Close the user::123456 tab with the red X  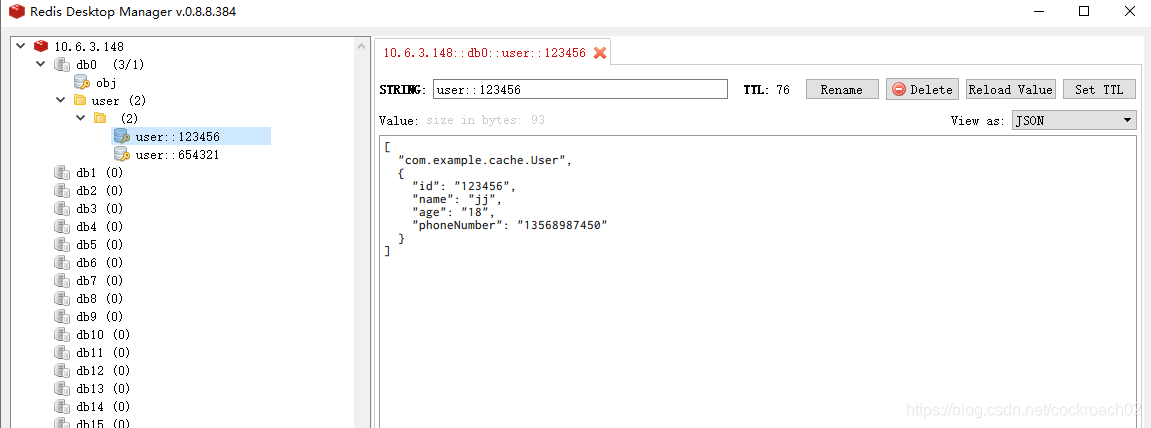tap(600, 53)
